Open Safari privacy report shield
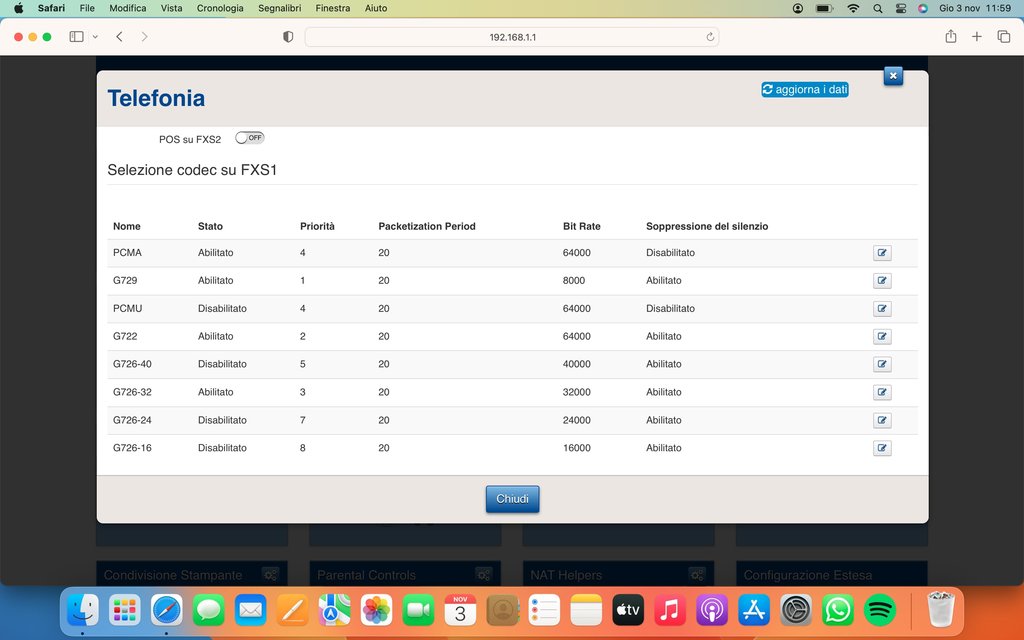The width and height of the screenshot is (1024, 640). 288,37
